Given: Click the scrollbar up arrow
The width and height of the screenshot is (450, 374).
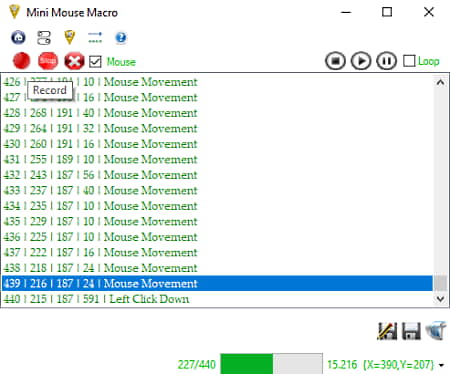Looking at the screenshot, I should [x=440, y=82].
